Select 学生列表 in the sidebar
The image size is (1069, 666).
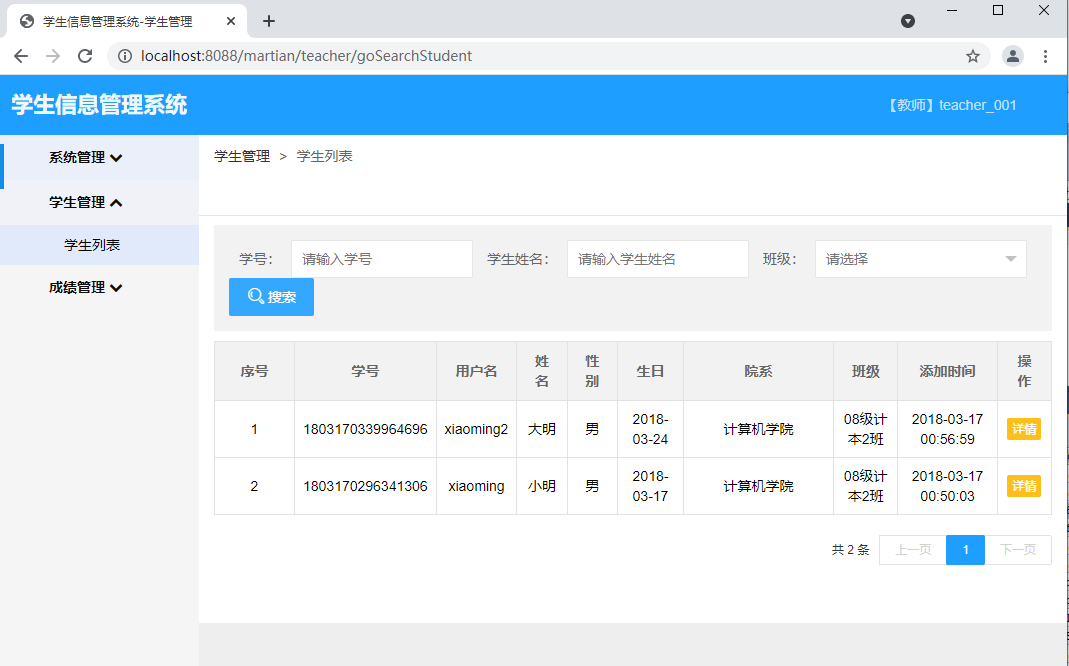click(x=92, y=245)
